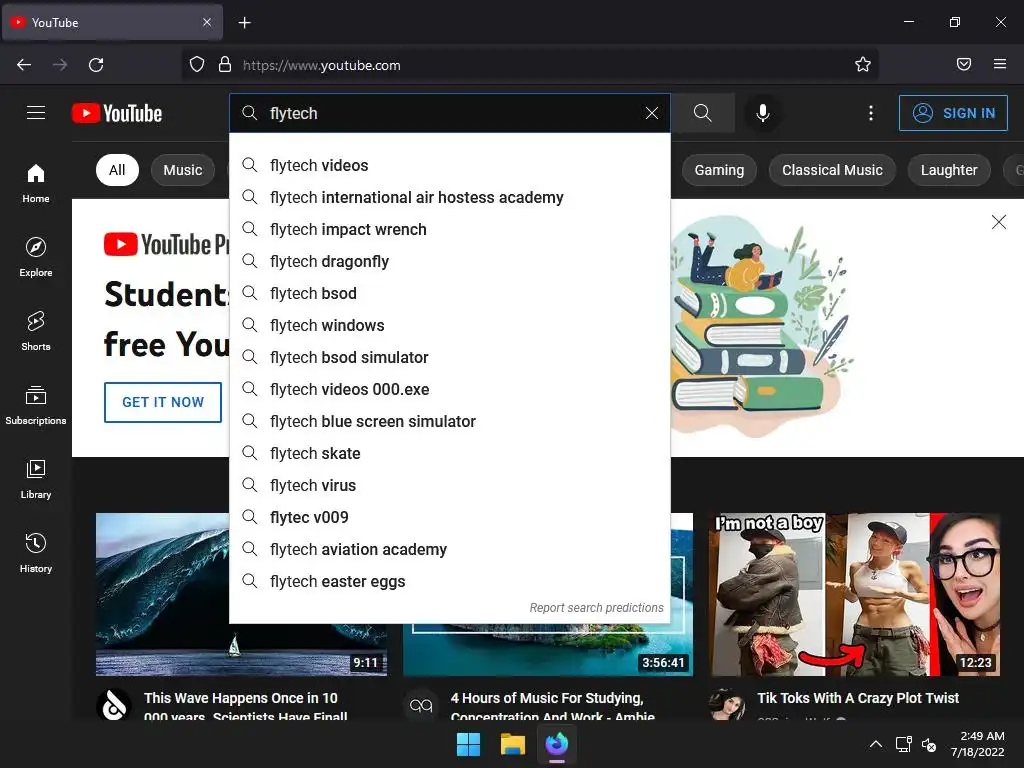The image size is (1024, 768).
Task: Open '4 Hours of Music For Studying' title
Action: click(552, 707)
